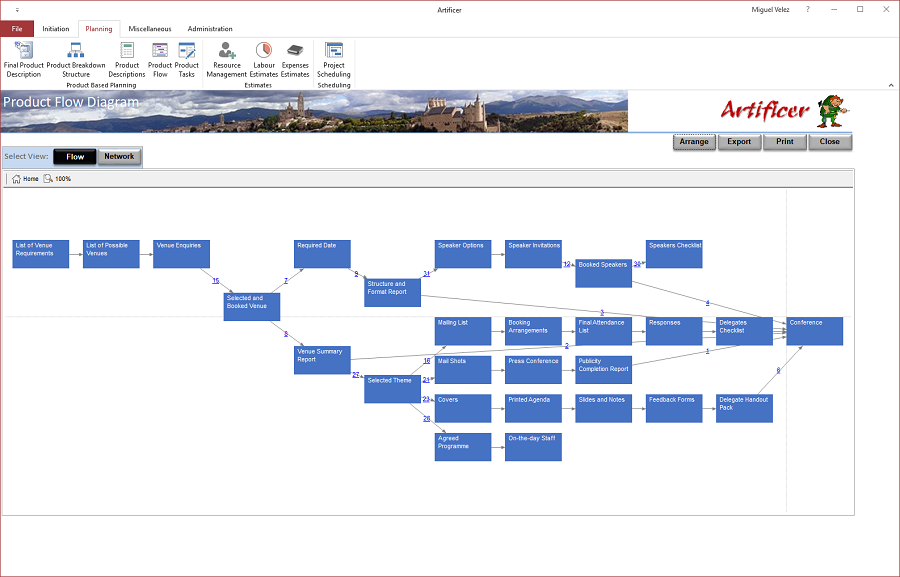Select Required Date node
Image resolution: width=900 pixels, height=577 pixels.
click(322, 254)
